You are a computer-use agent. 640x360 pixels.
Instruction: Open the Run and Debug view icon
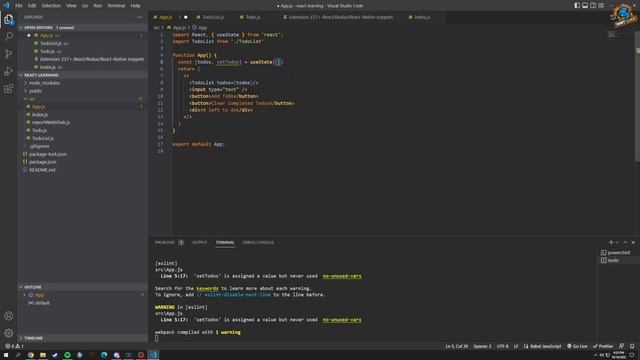(9, 71)
